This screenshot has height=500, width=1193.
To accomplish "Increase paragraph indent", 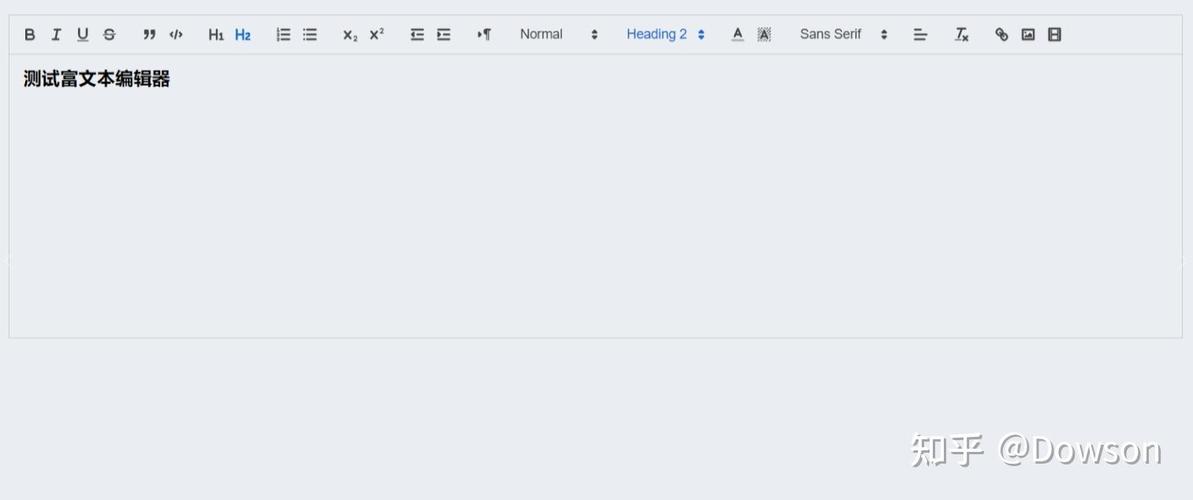I will coord(444,35).
